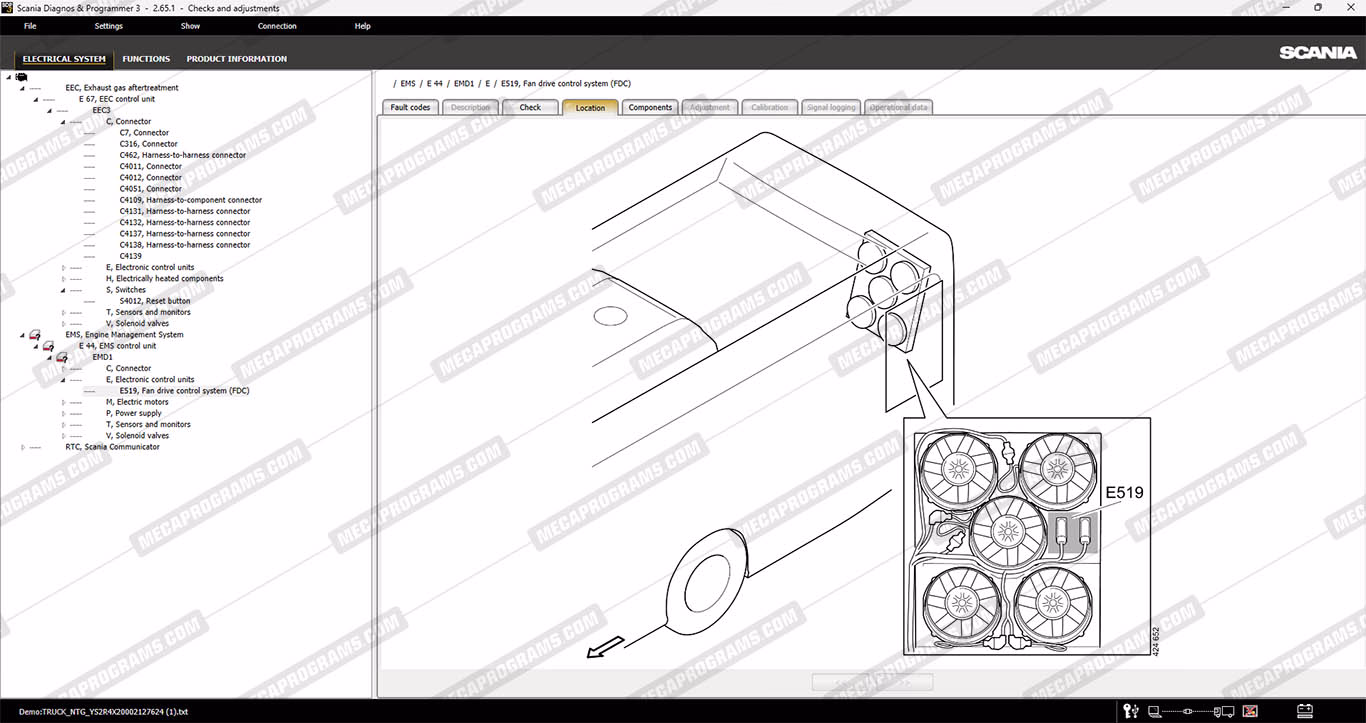Expand M, Electric motors node
The height and width of the screenshot is (723, 1366).
point(62,402)
